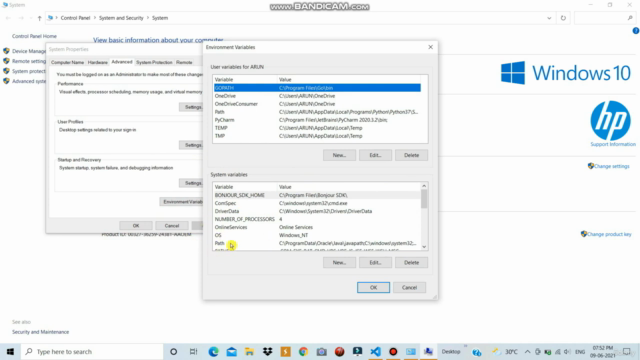This screenshot has height=360, width=640.
Task: Click Delete under user variables
Action: [x=411, y=155]
